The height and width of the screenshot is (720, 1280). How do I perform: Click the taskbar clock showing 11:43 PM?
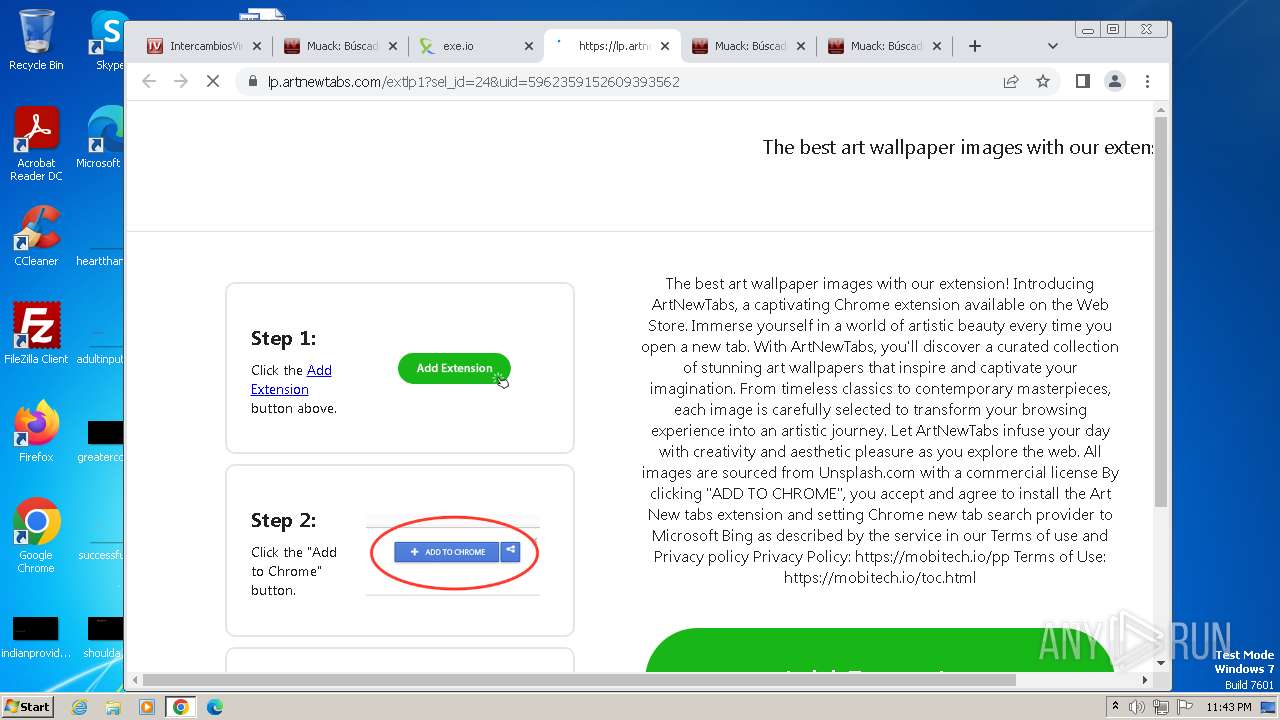coord(1229,707)
